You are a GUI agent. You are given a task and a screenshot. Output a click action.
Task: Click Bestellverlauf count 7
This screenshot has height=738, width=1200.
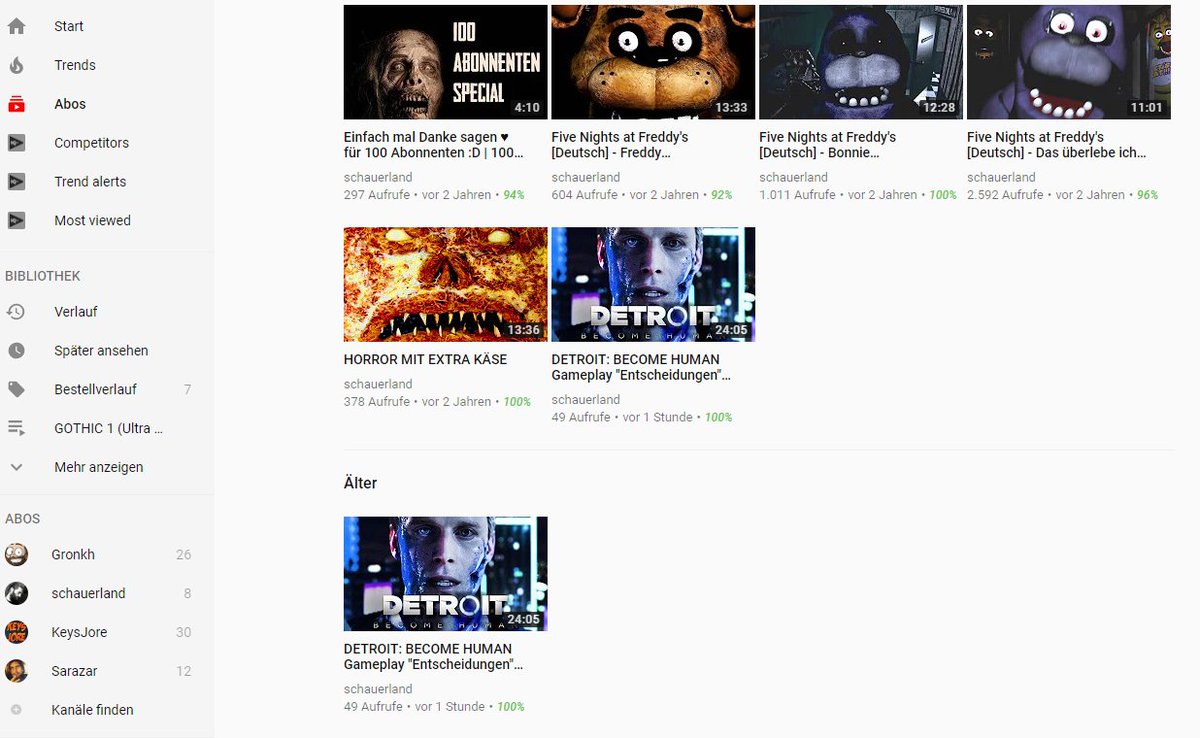tap(187, 390)
